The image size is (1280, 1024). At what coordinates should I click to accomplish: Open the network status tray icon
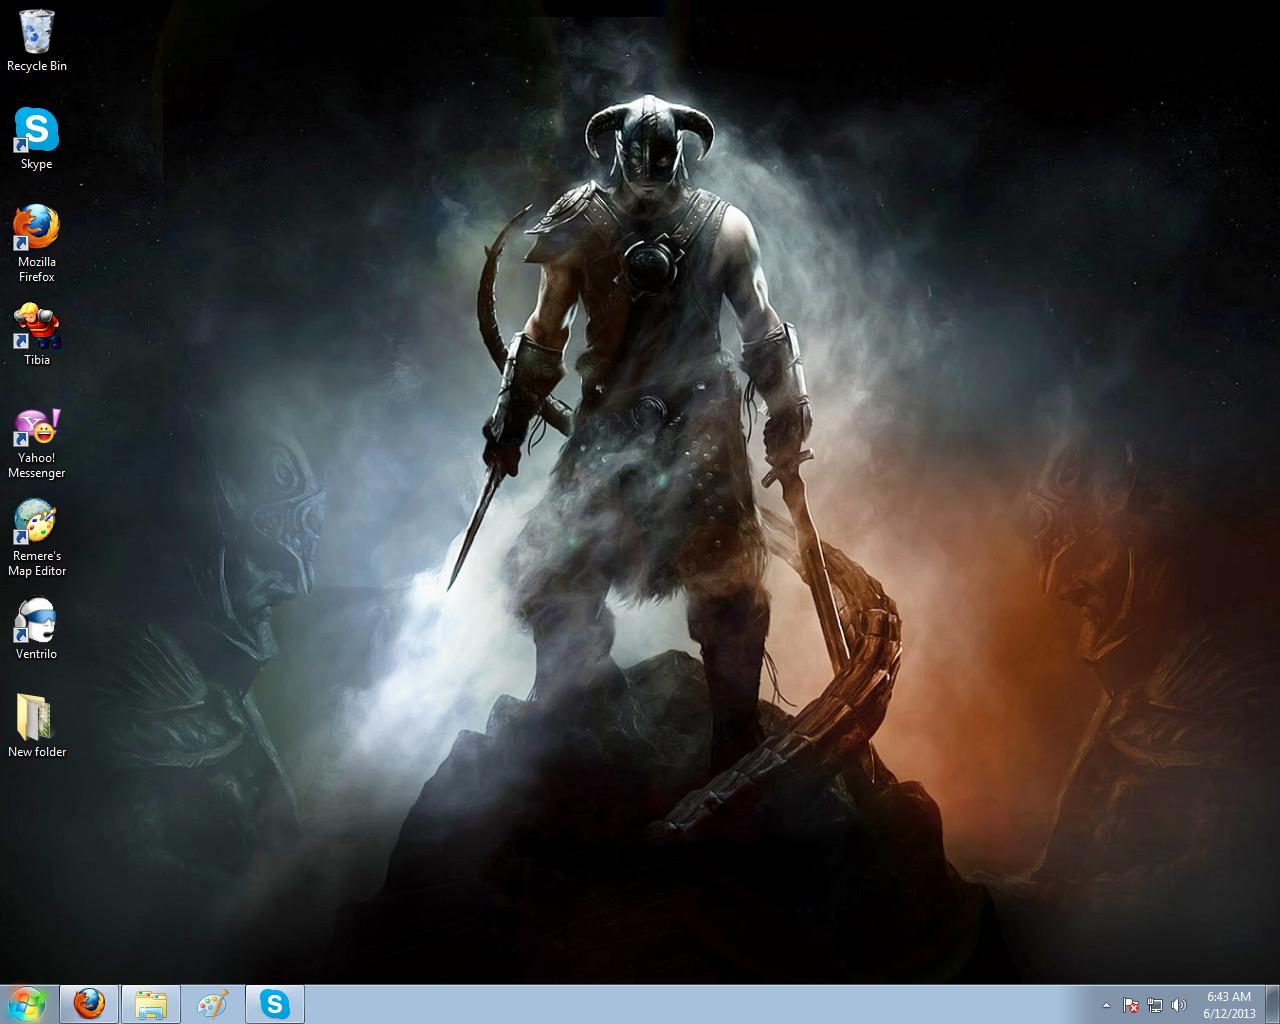pos(1155,1005)
